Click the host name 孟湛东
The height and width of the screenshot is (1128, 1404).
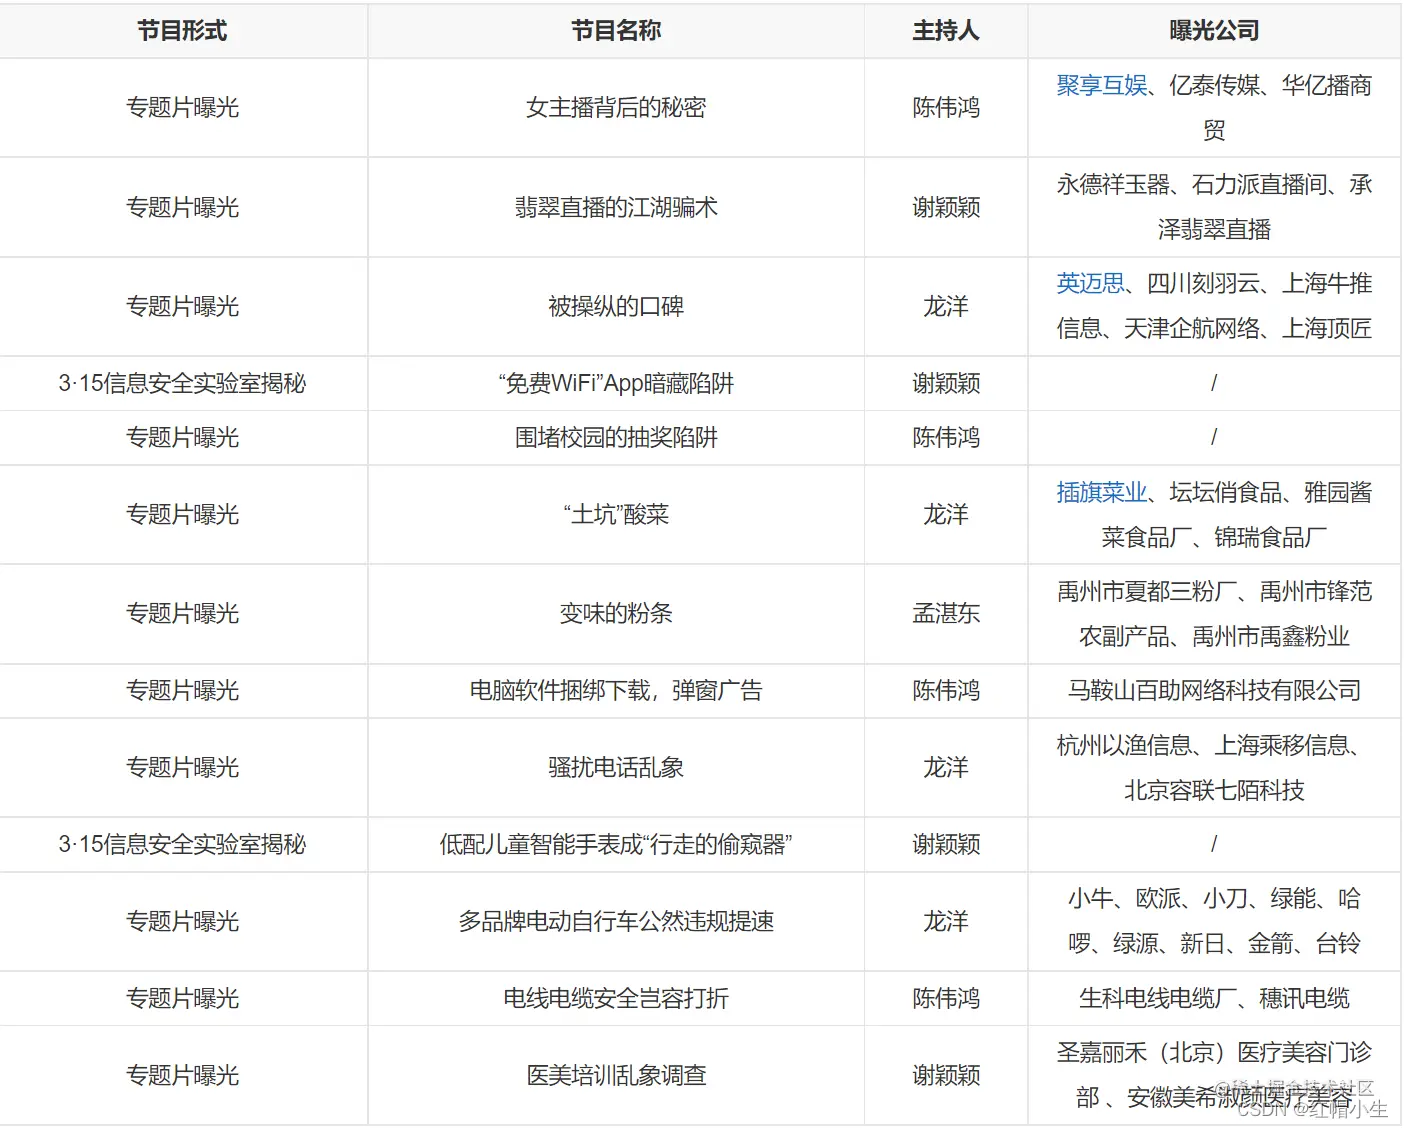(x=946, y=614)
